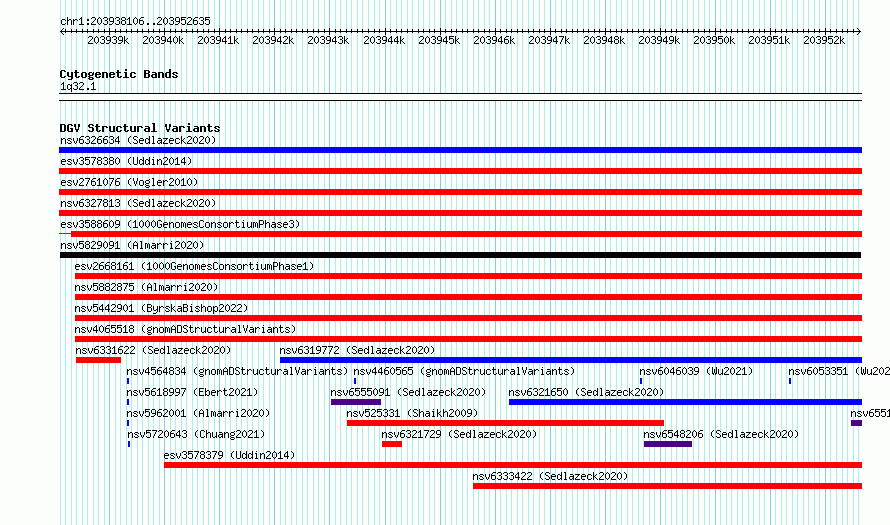The width and height of the screenshot is (890, 525).
Task: Click the 203952k ruler tick label
Action: [824, 40]
